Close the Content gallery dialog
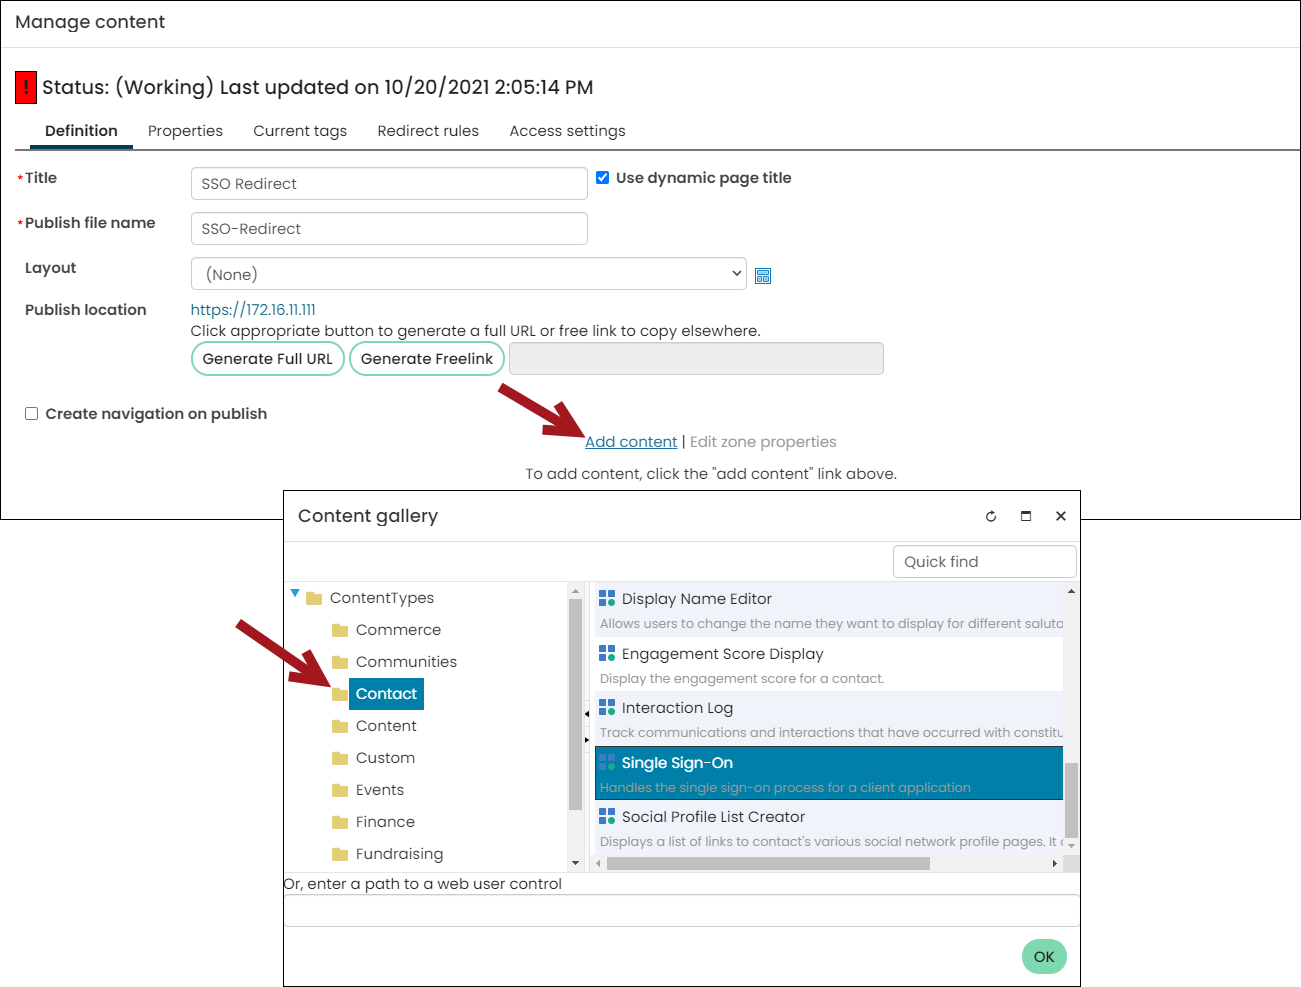1301x987 pixels. coord(1061,516)
